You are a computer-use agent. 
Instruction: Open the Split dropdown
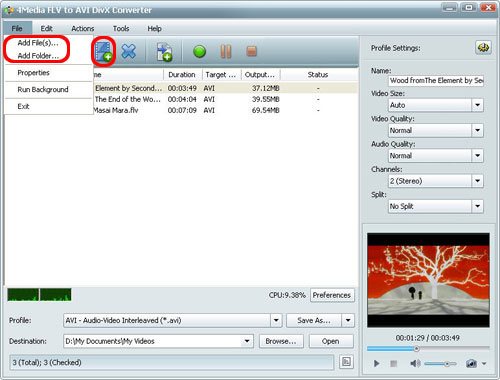click(477, 206)
